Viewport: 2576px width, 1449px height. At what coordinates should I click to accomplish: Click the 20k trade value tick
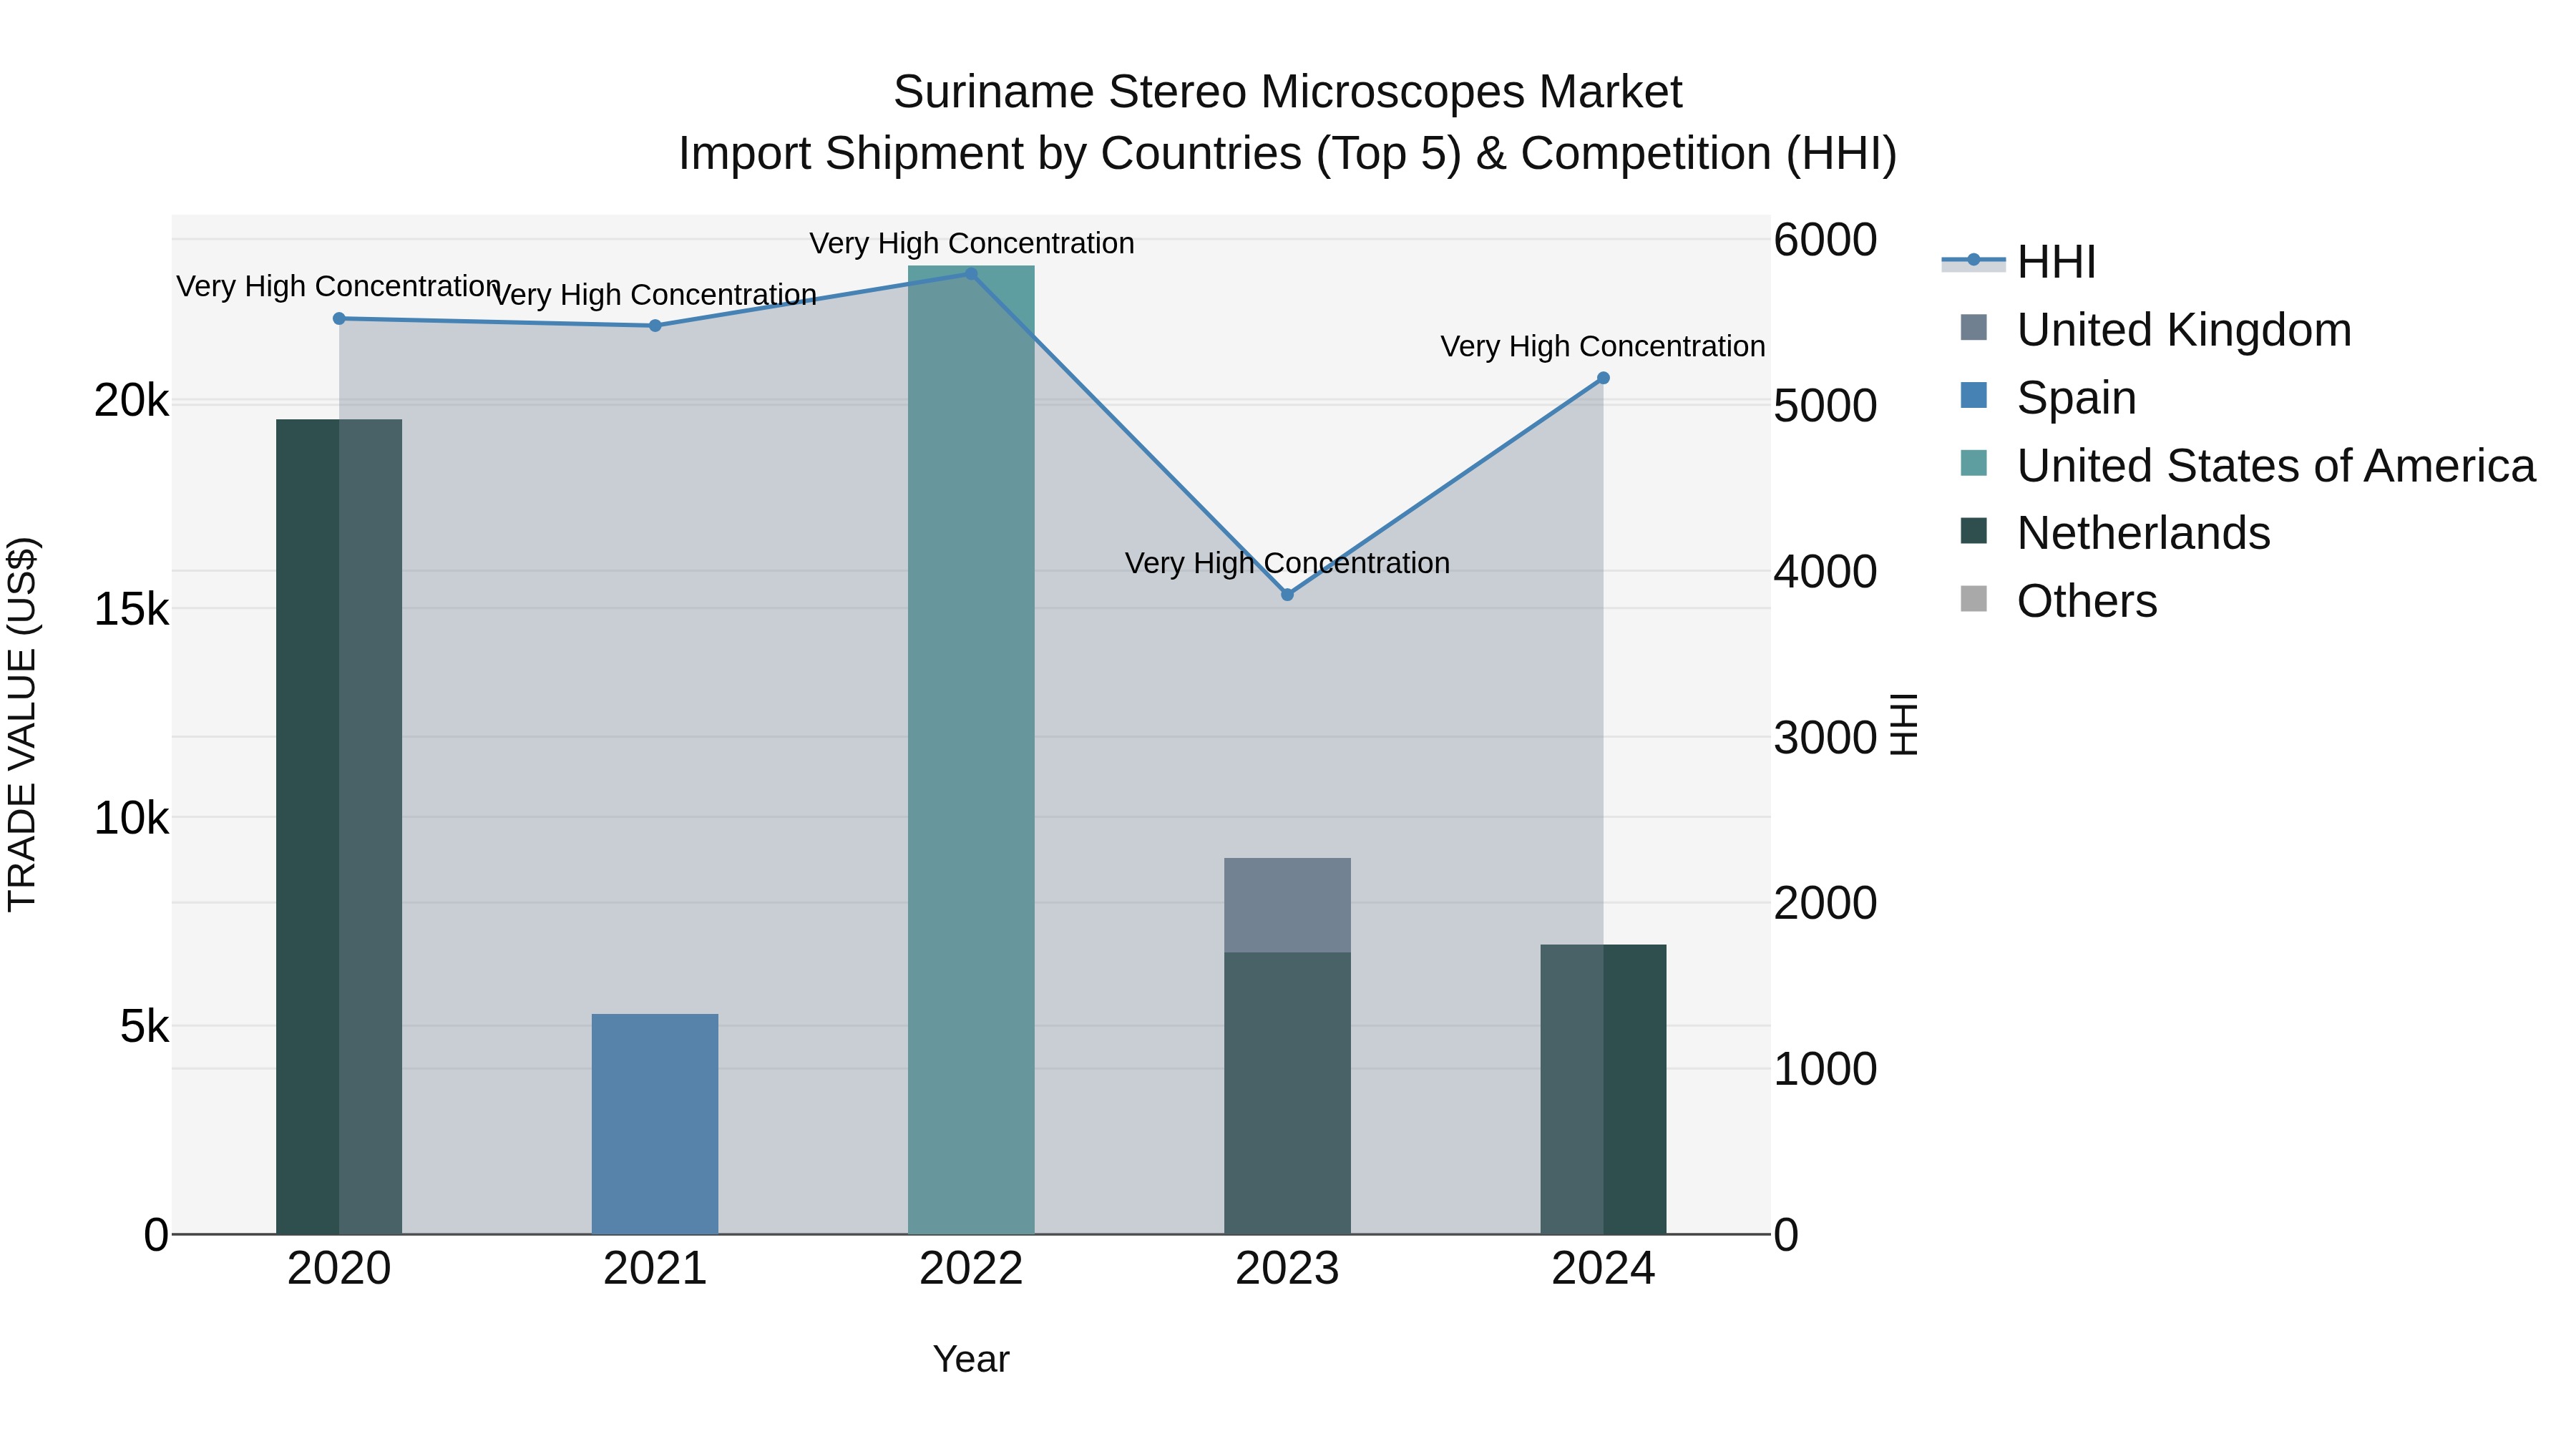[x=131, y=401]
